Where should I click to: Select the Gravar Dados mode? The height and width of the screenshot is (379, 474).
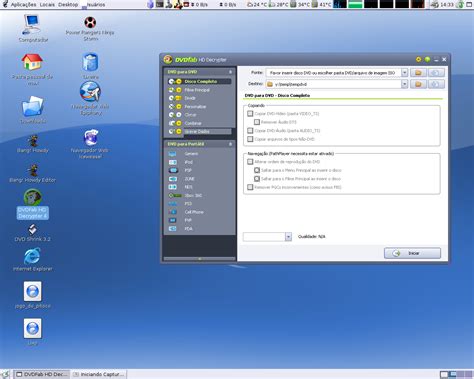coord(199,131)
